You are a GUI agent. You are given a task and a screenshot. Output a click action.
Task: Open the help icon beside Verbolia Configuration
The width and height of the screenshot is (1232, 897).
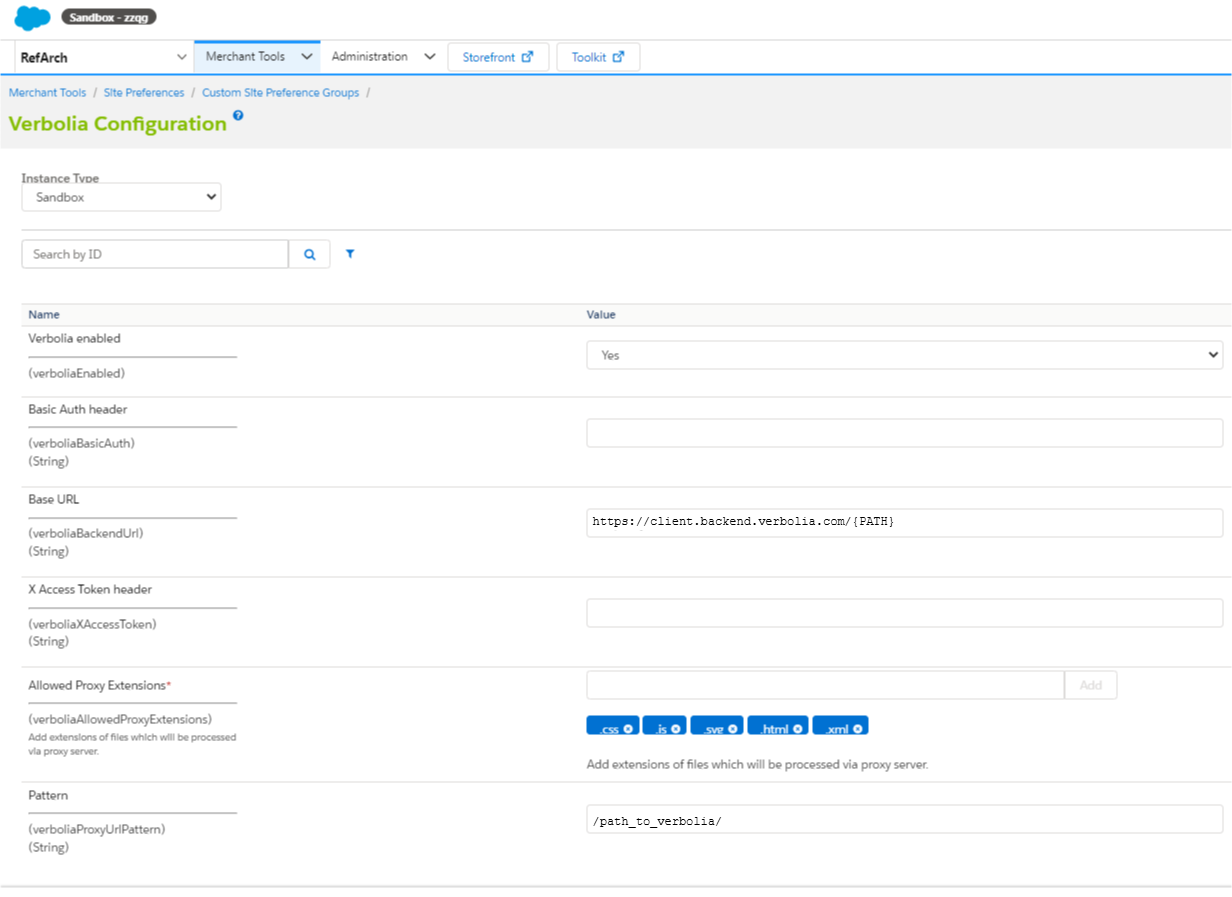coord(238,116)
